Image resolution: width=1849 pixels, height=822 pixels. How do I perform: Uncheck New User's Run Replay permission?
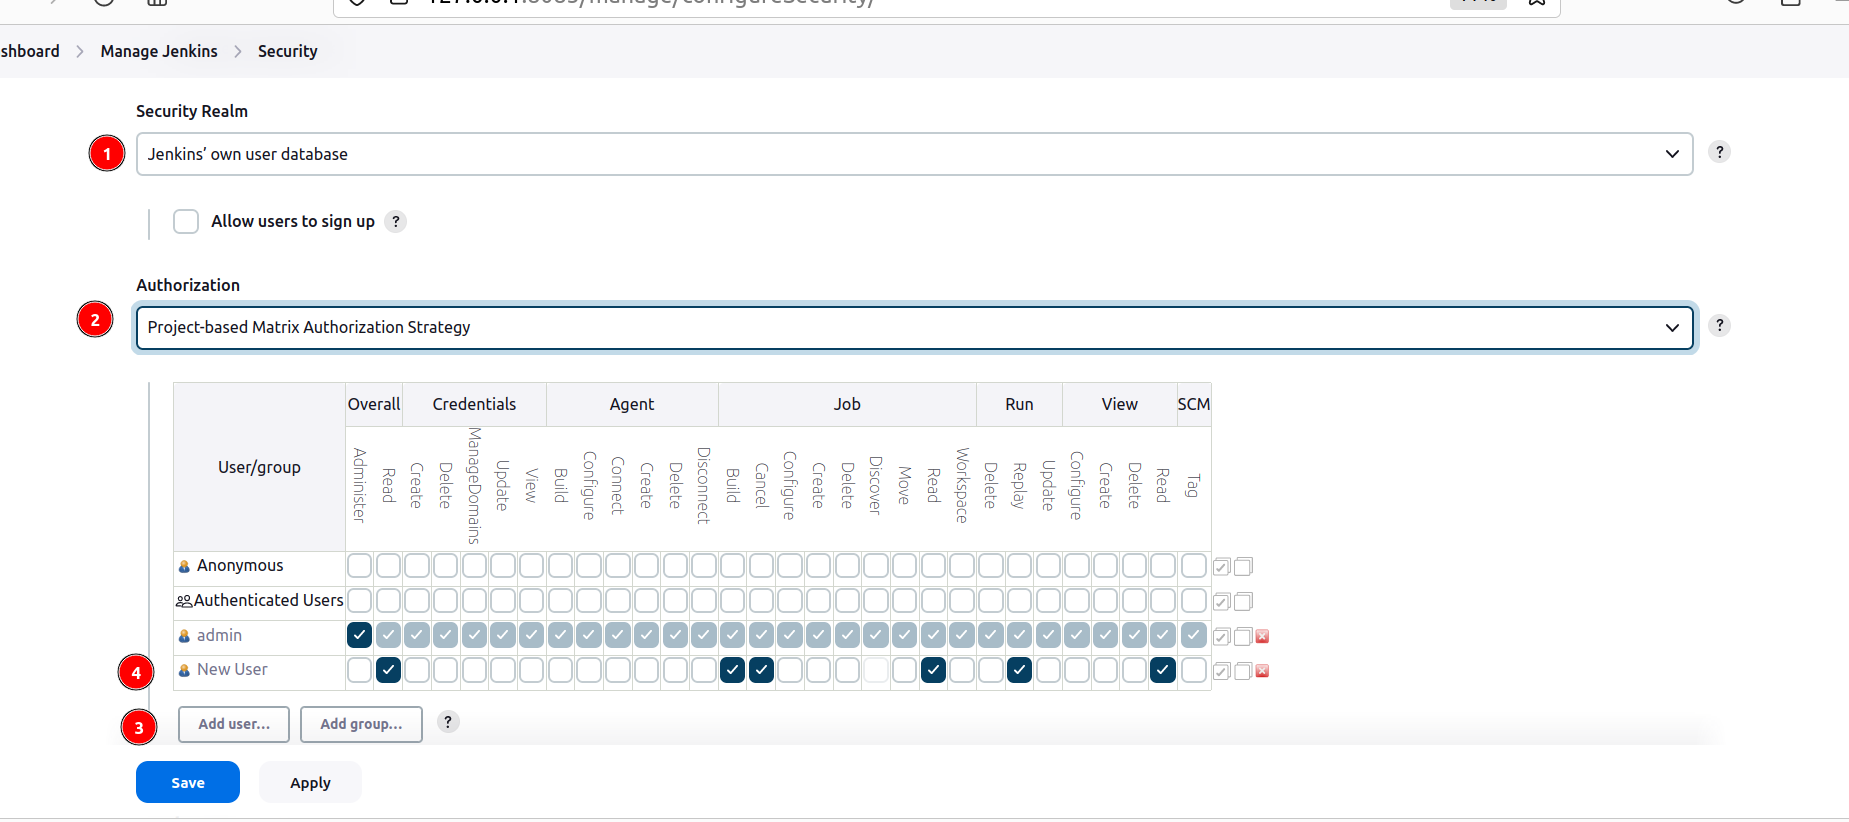1019,670
